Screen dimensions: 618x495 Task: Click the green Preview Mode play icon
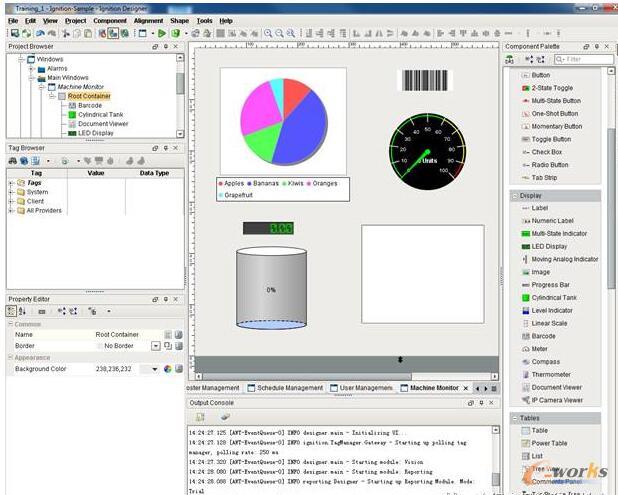click(162, 33)
